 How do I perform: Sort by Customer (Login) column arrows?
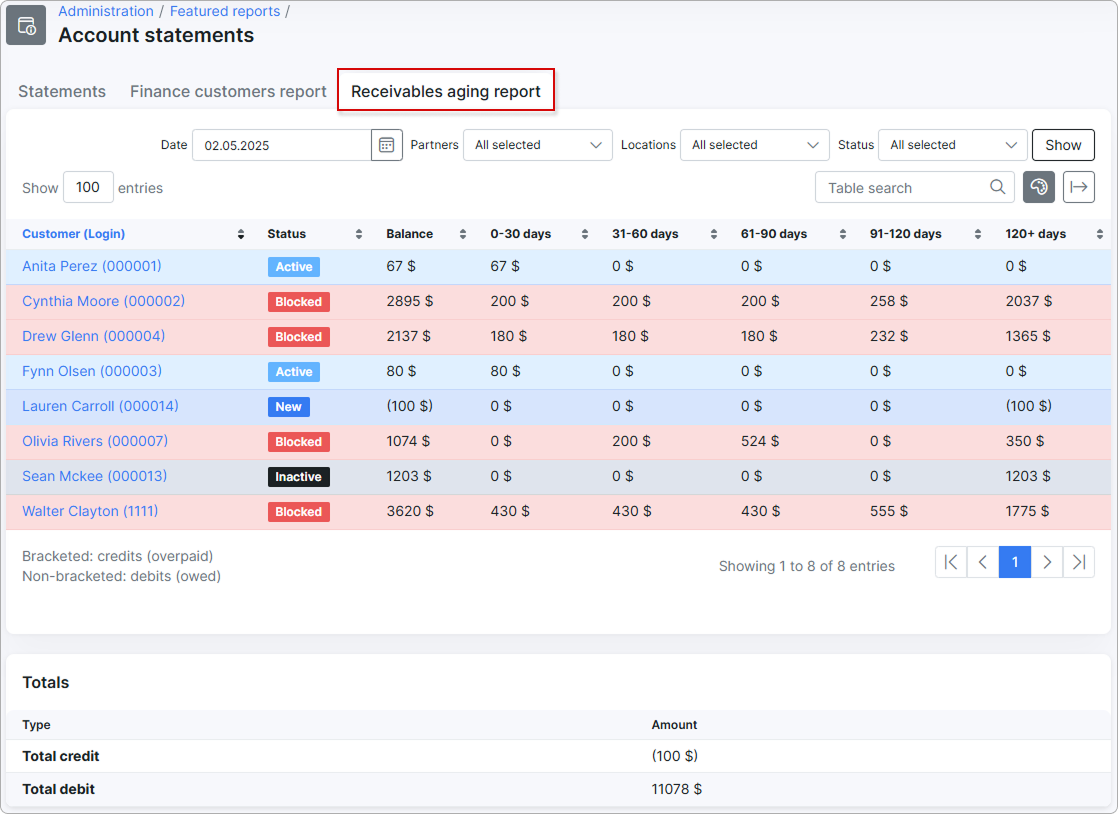coord(241,235)
